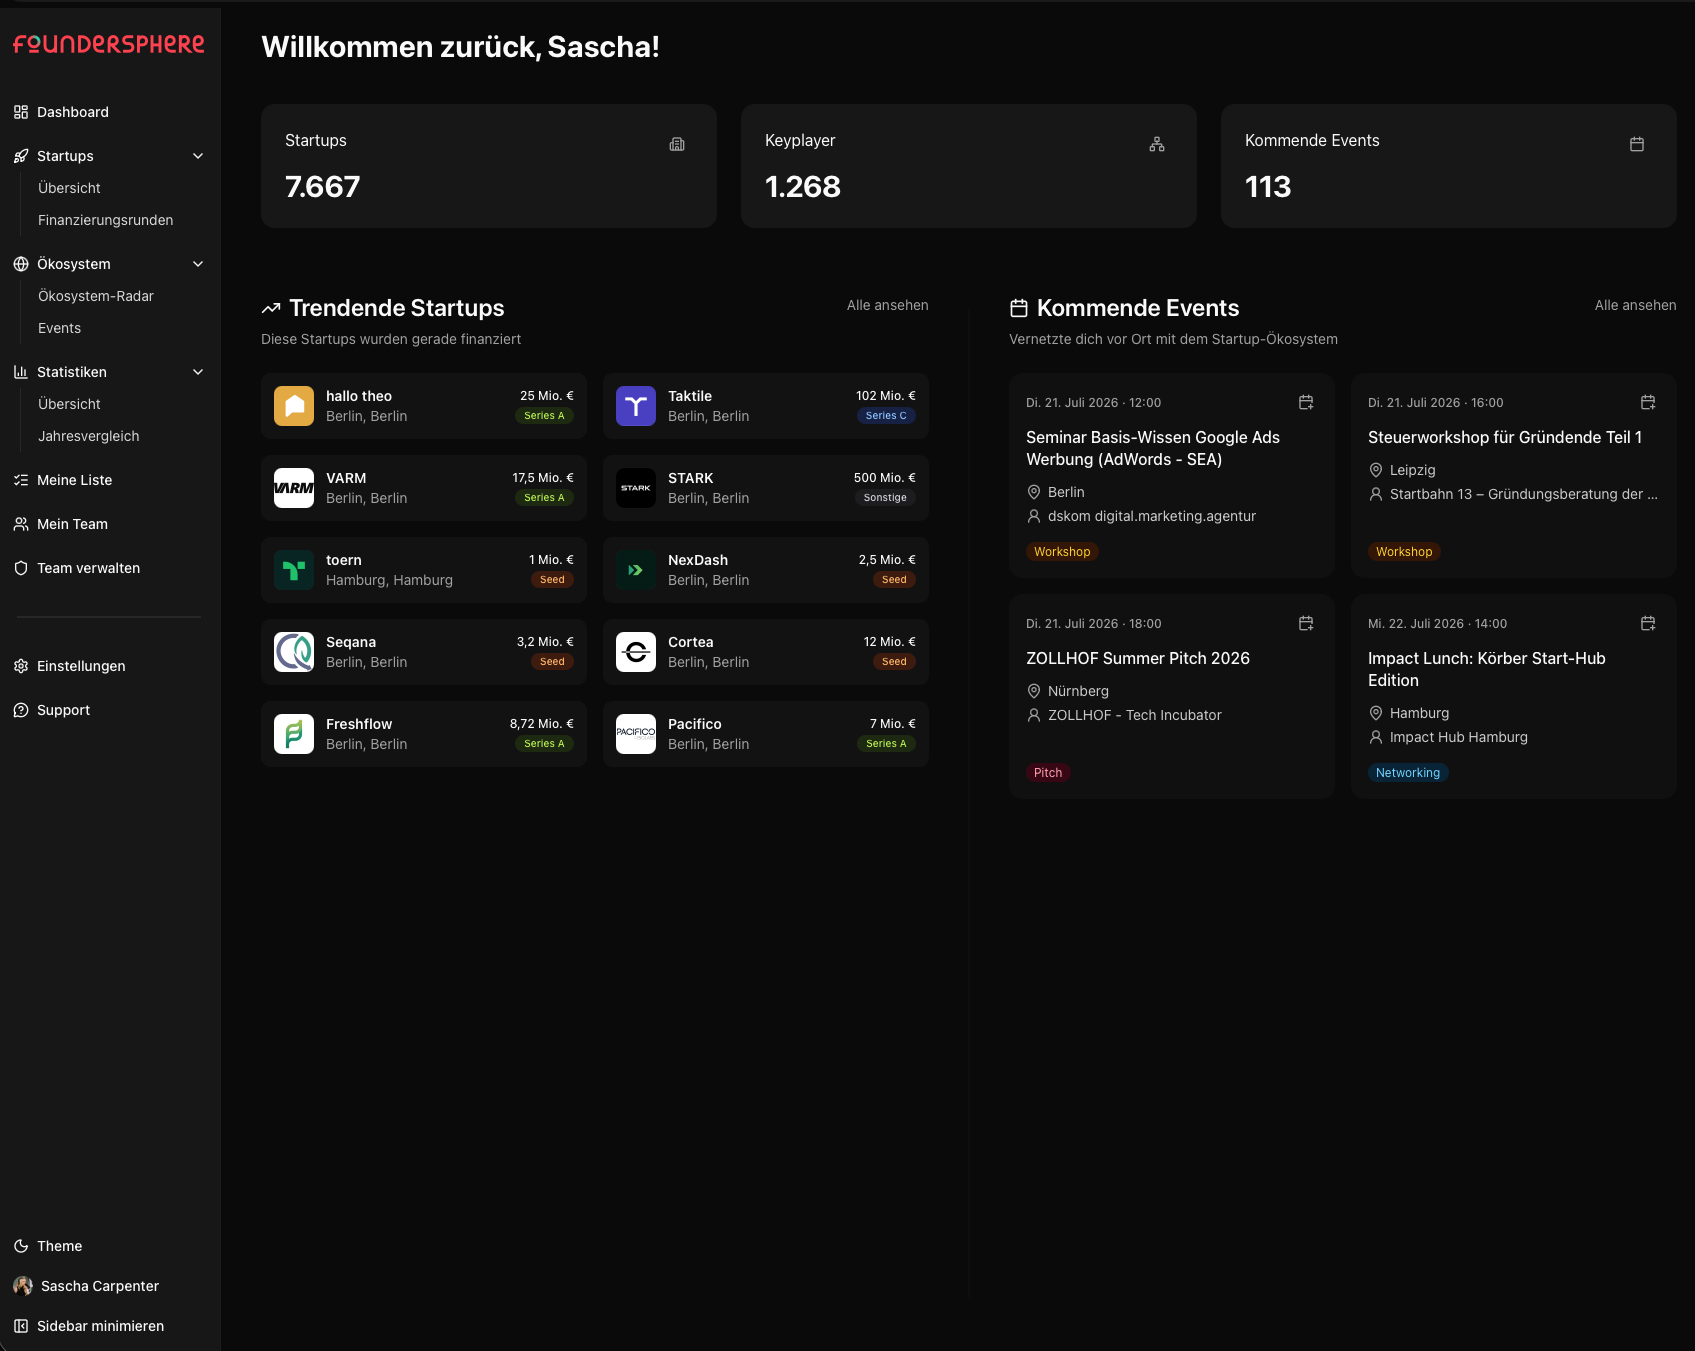The height and width of the screenshot is (1351, 1695).
Task: Add ZOLLHOF Summer Pitch to calendar
Action: [x=1306, y=623]
